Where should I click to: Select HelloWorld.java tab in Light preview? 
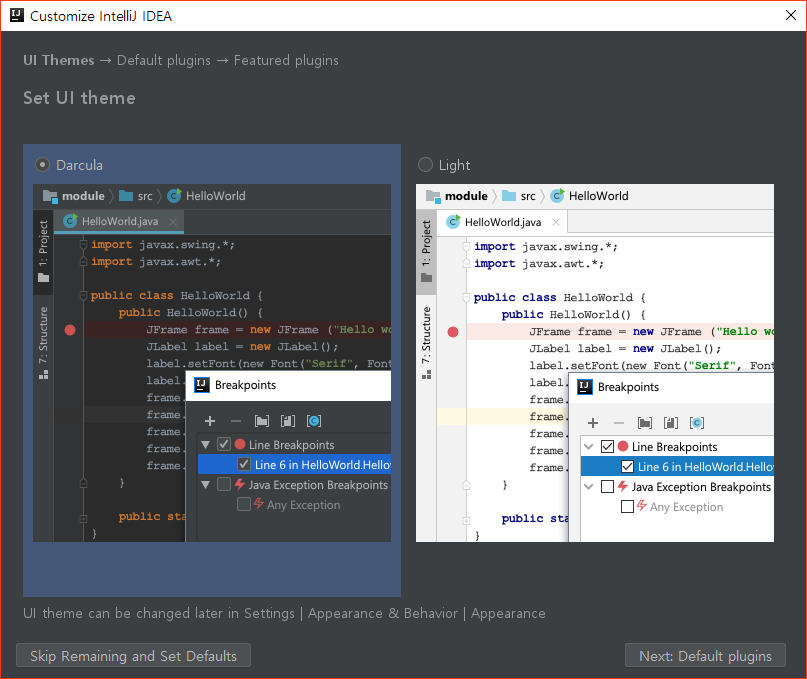tap(502, 222)
